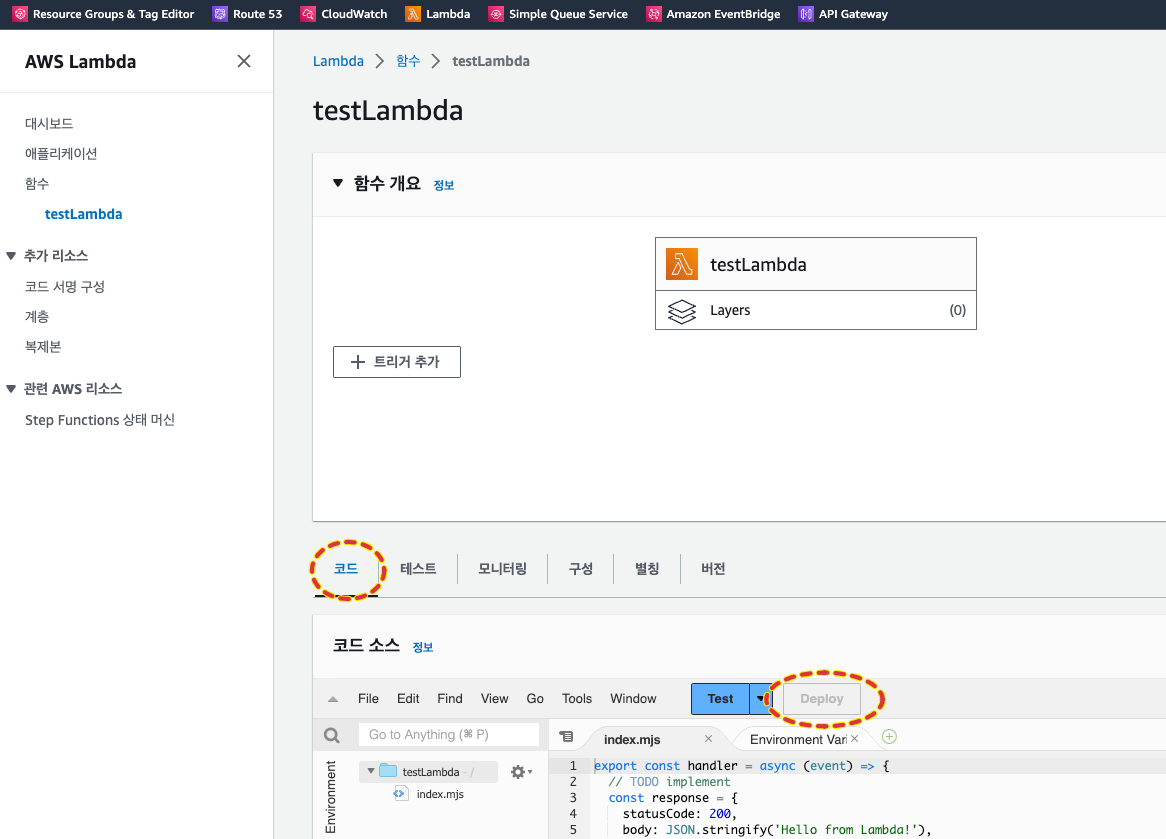This screenshot has height=839, width=1166.
Task: Switch to the 버전 tab
Action: click(713, 569)
